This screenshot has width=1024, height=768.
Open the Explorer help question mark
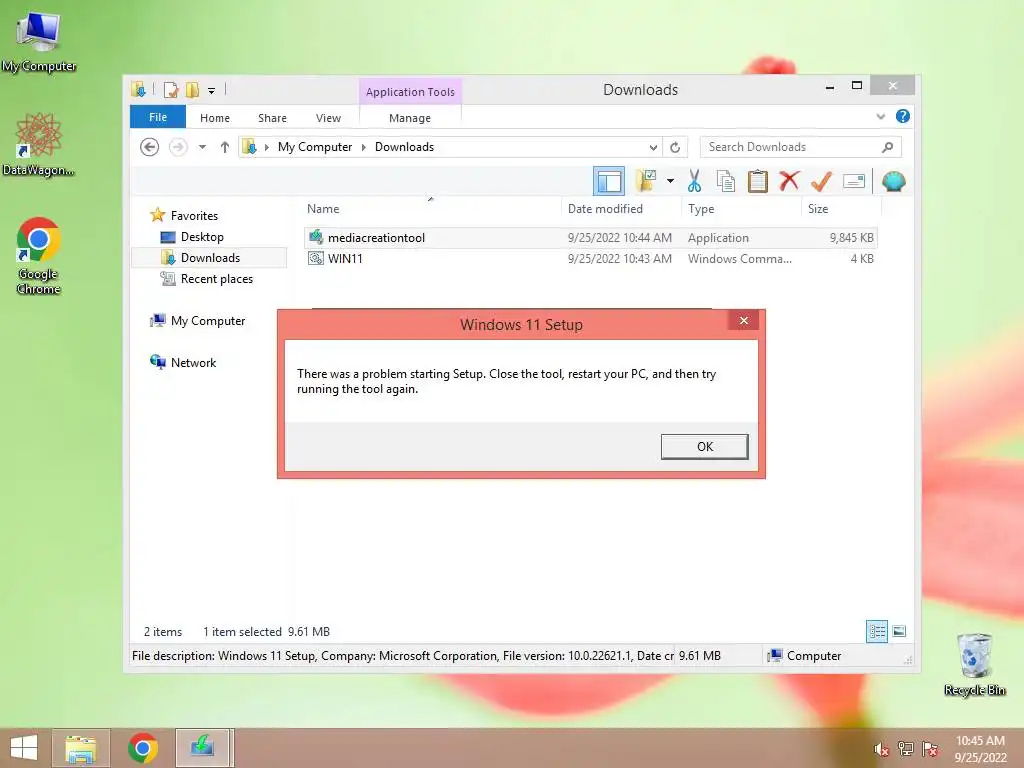903,116
